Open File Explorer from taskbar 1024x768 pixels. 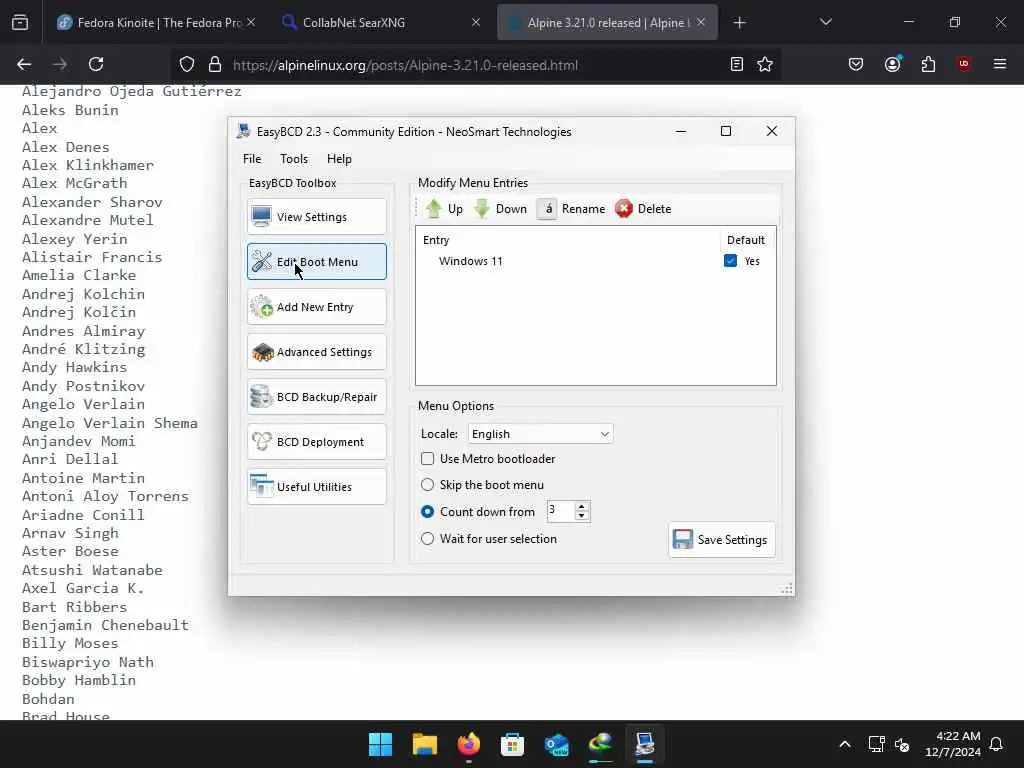(424, 744)
